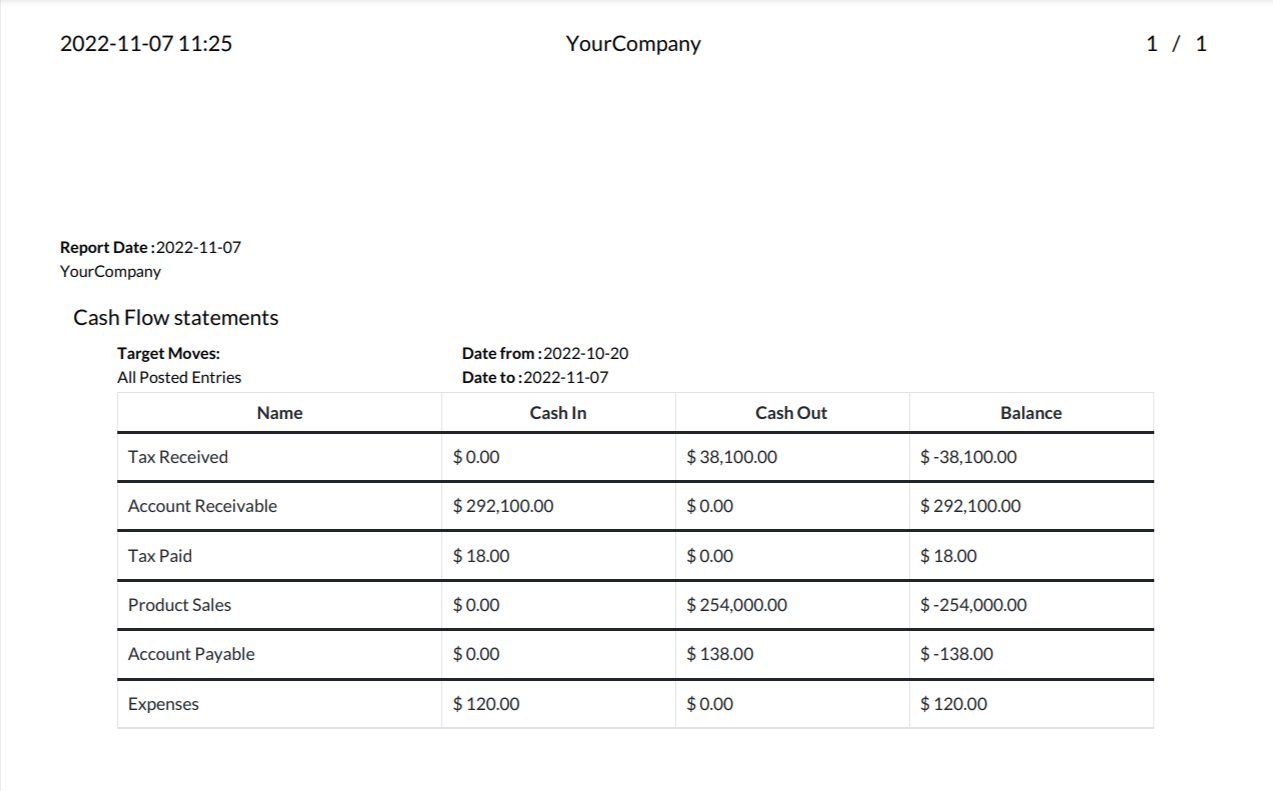1273x791 pixels.
Task: Click the Tax Paid row name
Action: tap(160, 556)
